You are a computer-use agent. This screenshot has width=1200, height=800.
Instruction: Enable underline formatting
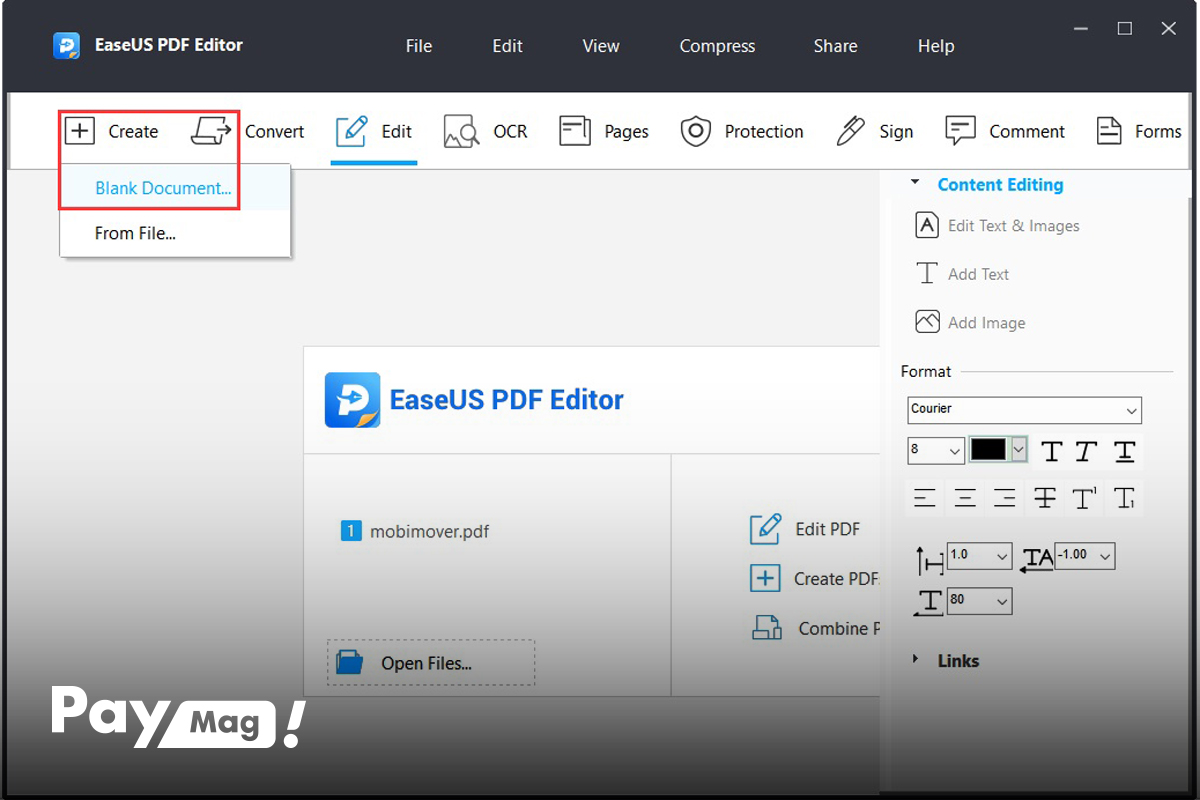click(1124, 451)
